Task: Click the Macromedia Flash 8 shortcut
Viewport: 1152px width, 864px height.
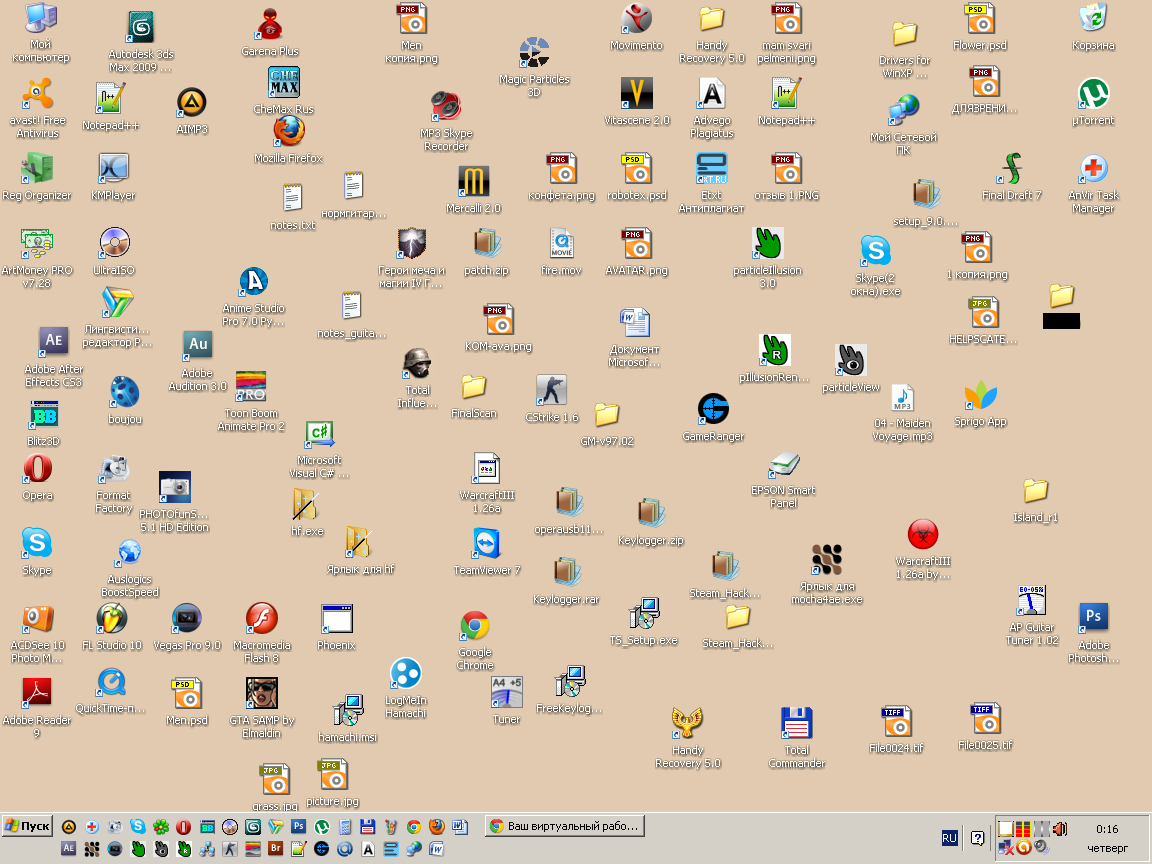Action: pos(262,620)
